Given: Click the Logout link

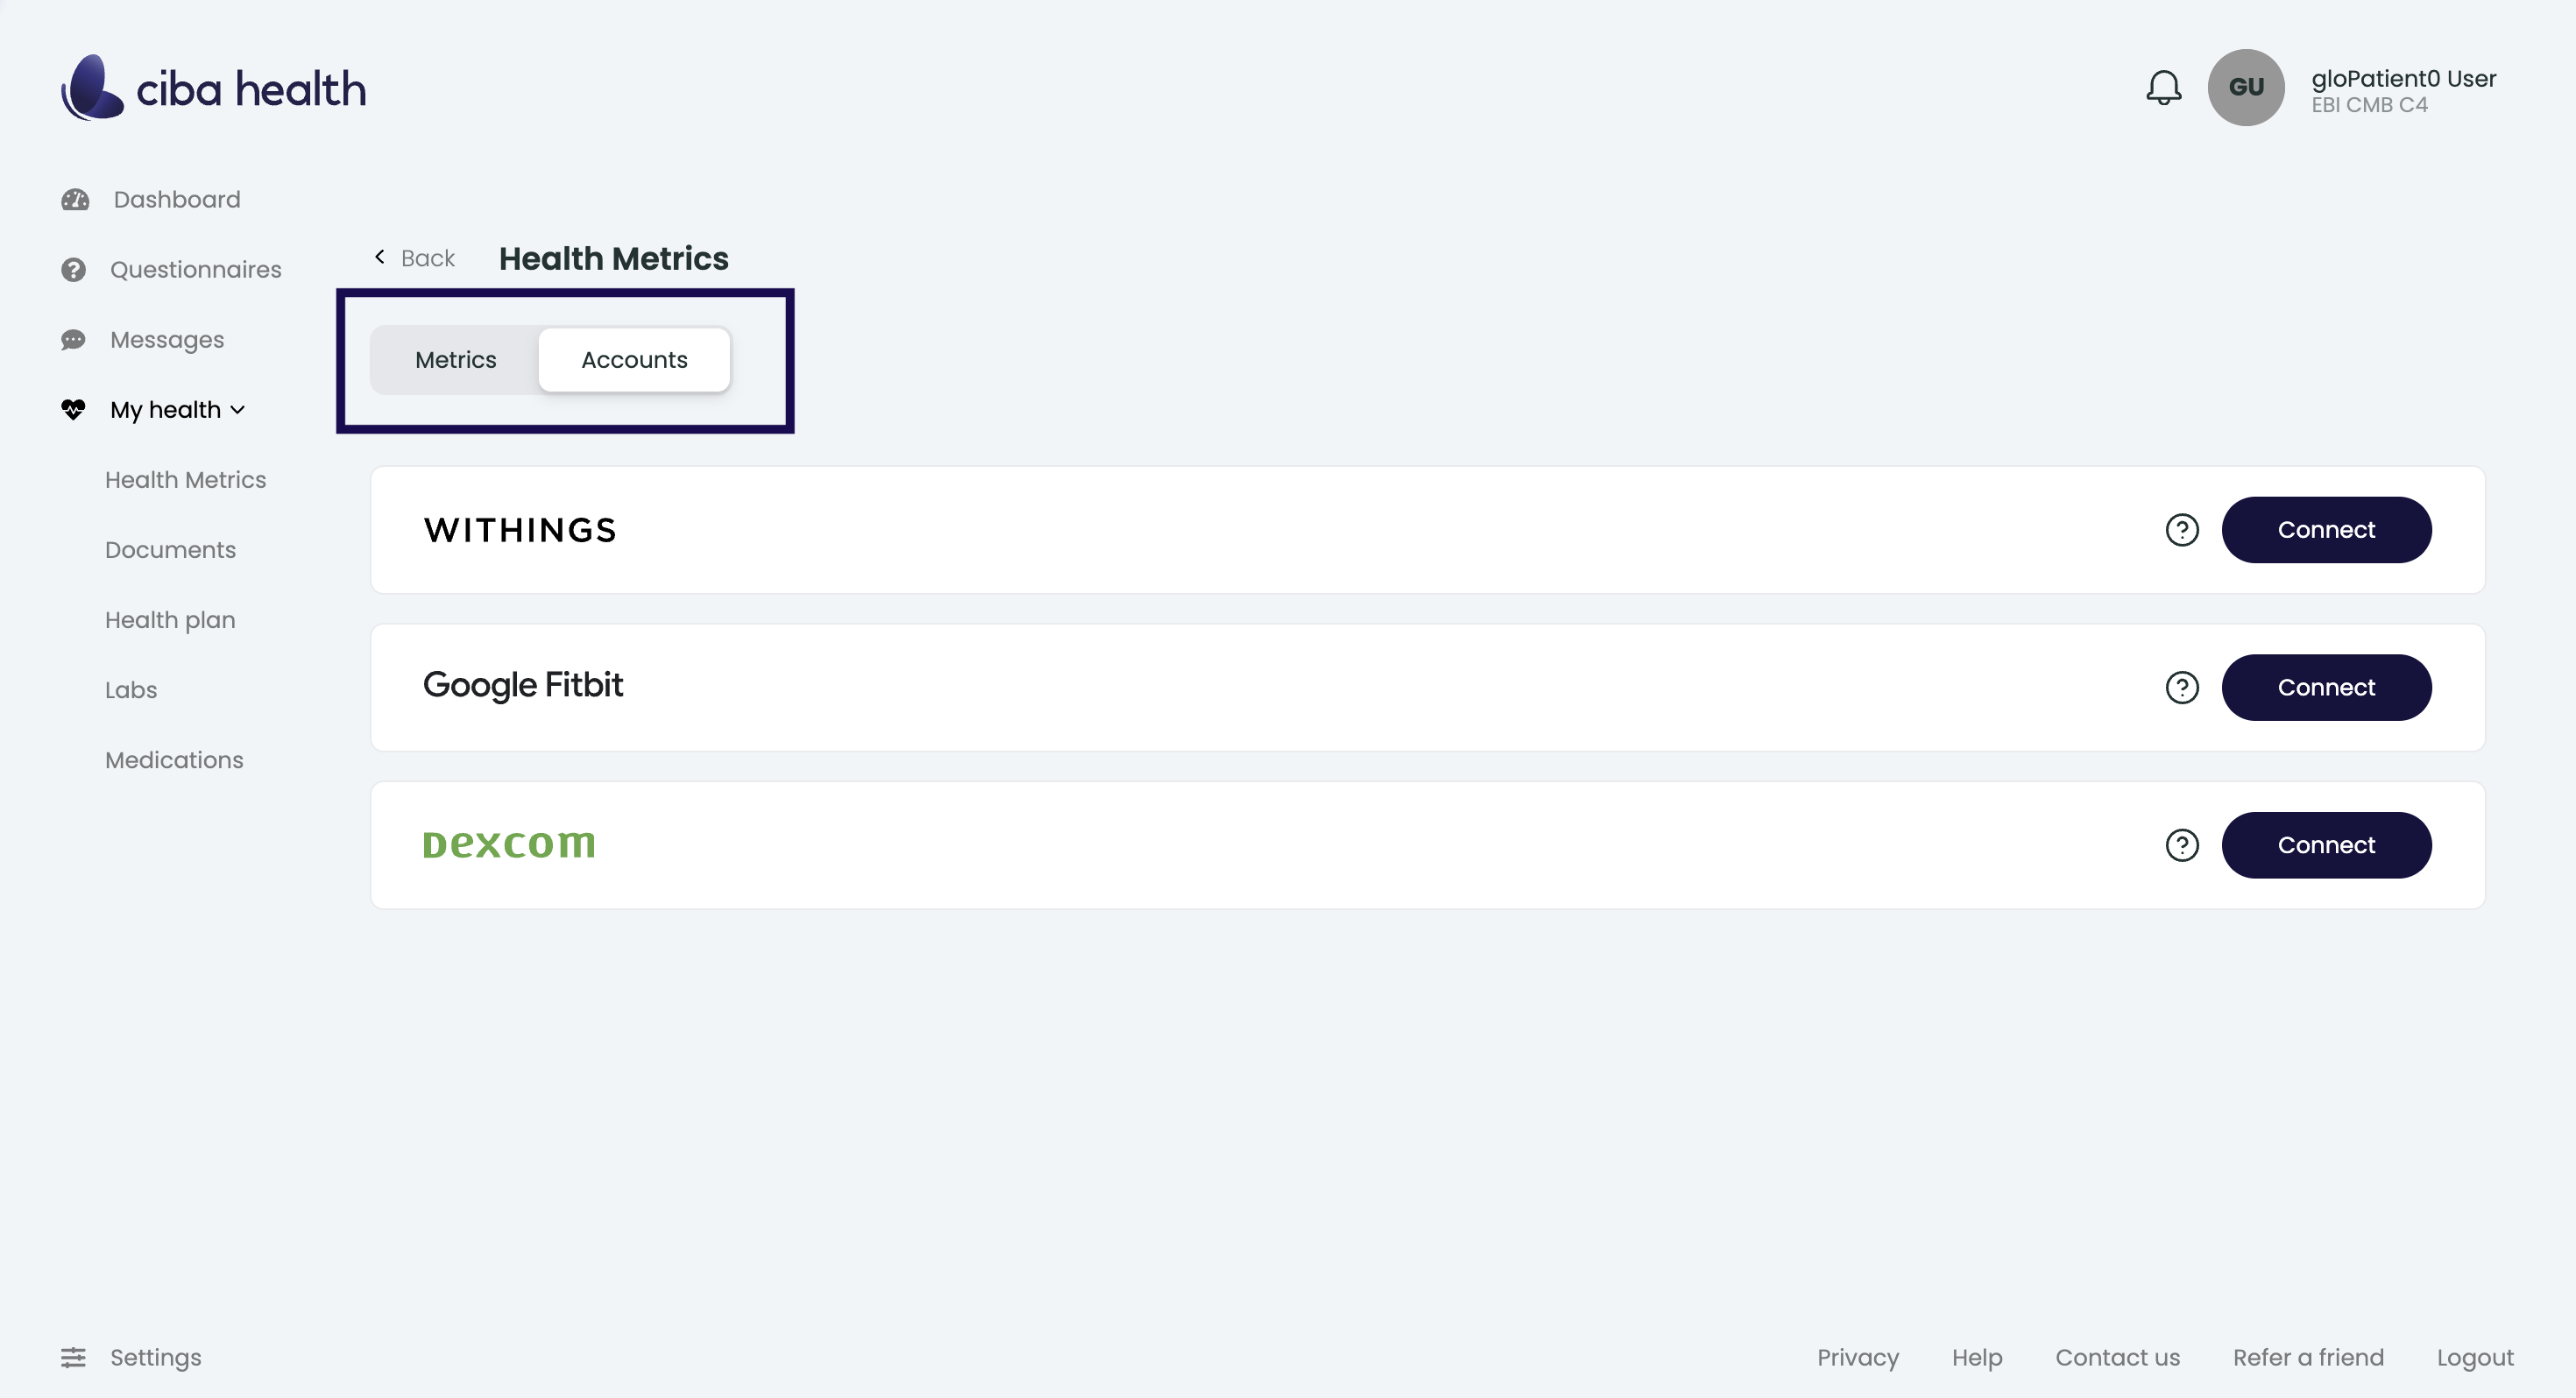Looking at the screenshot, I should 2474,1357.
